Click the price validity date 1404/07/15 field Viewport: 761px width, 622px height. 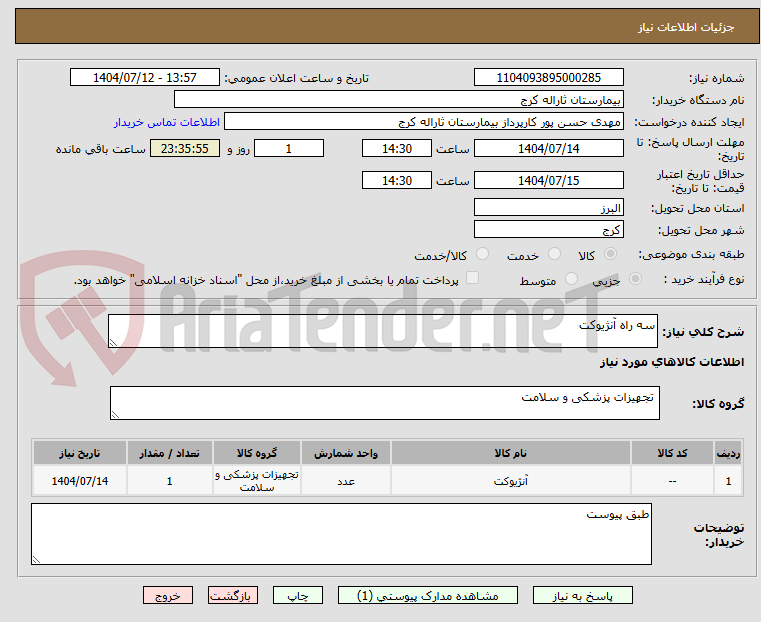pyautogui.click(x=548, y=180)
